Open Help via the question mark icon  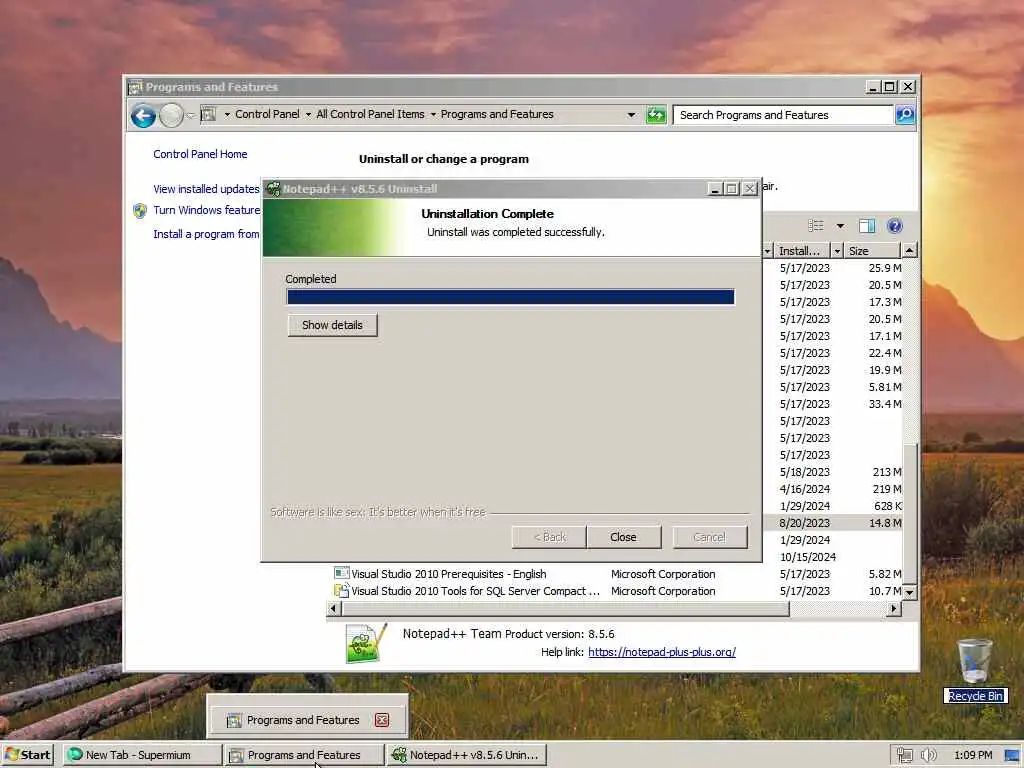[895, 226]
